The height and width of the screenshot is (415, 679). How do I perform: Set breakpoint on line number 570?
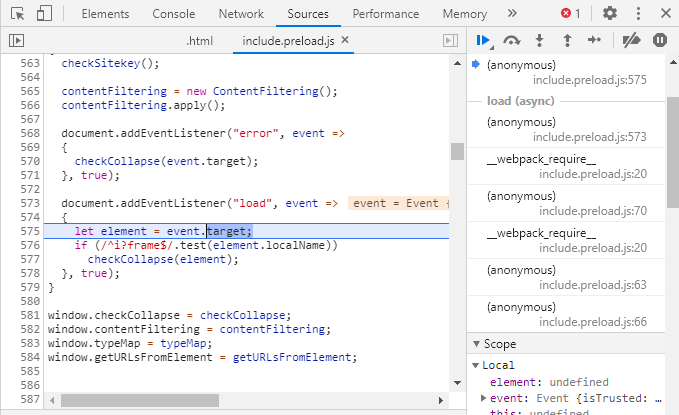click(30, 161)
